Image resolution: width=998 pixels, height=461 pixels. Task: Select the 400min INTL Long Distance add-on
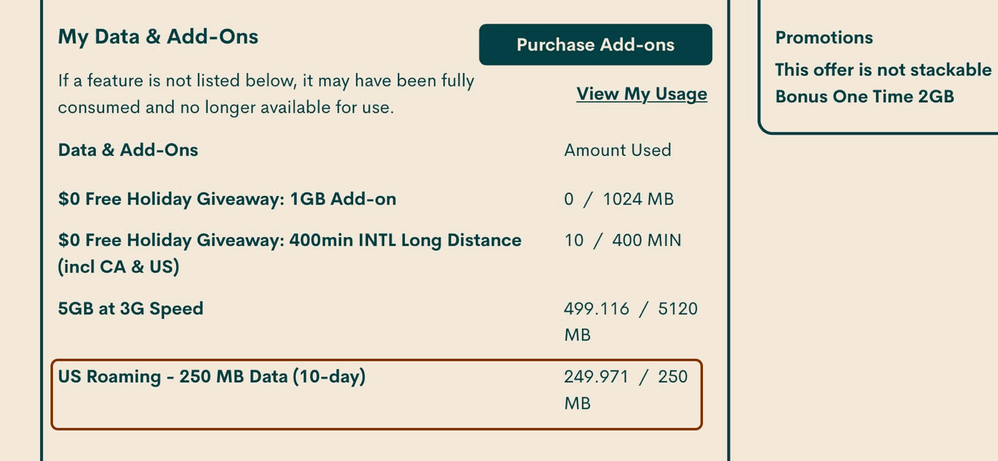click(289, 240)
